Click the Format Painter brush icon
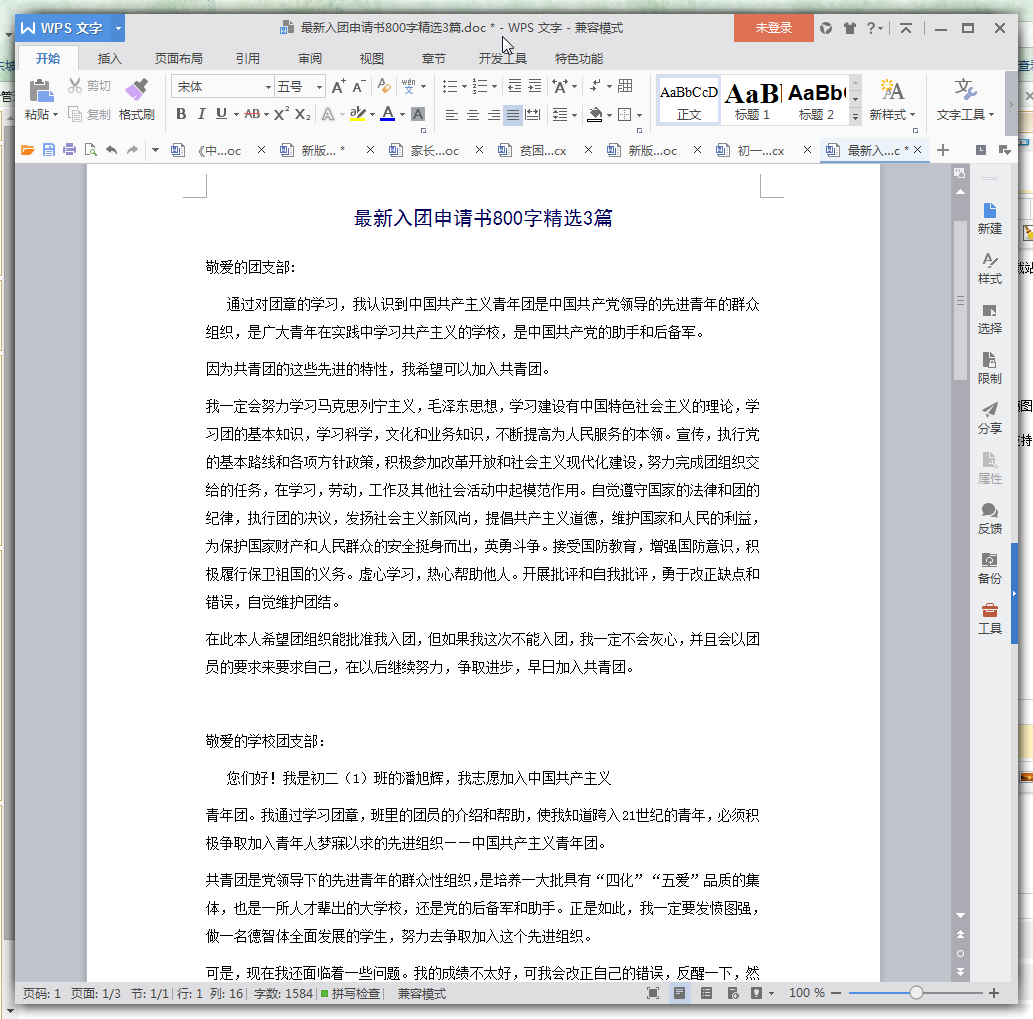 pyautogui.click(x=136, y=90)
